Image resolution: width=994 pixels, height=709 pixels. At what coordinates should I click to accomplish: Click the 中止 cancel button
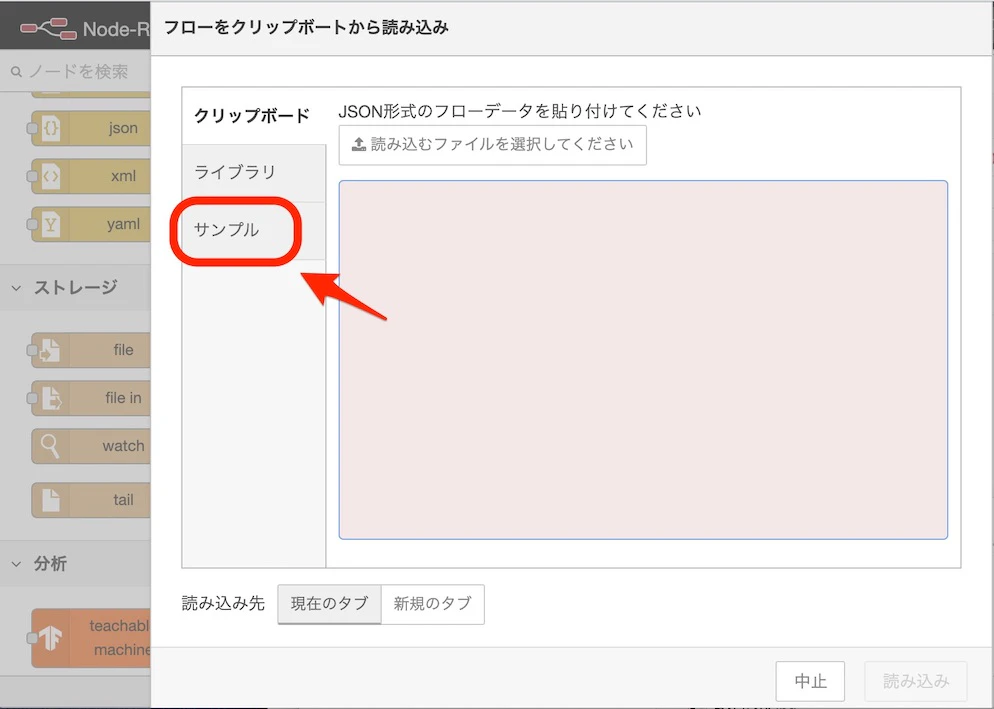(x=810, y=681)
